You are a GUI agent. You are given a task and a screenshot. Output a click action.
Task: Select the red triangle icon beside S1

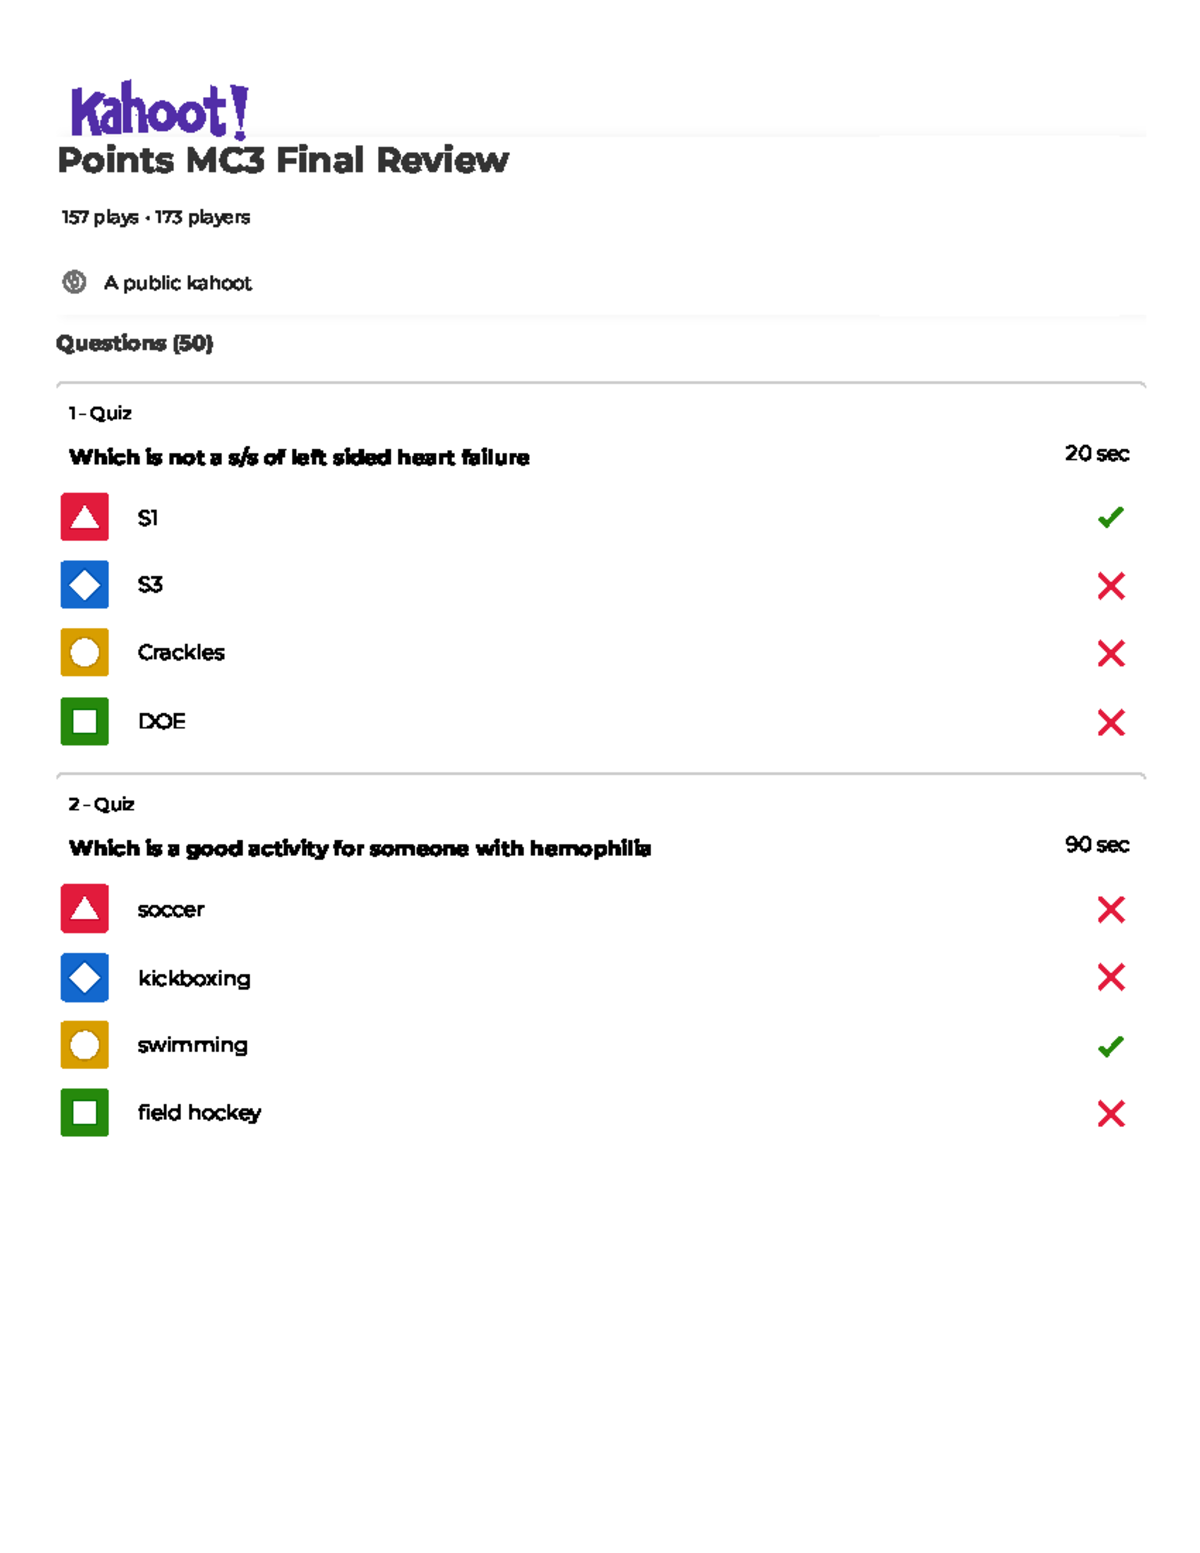[x=85, y=517]
